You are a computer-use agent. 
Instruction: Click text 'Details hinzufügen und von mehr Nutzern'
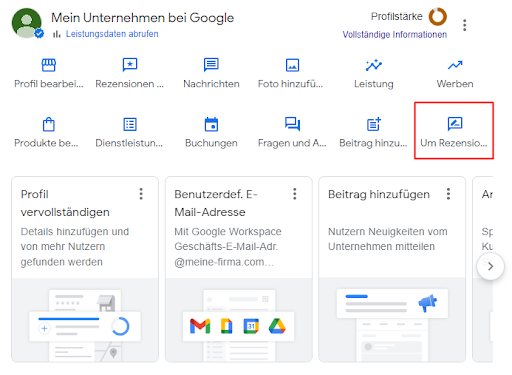tap(75, 239)
